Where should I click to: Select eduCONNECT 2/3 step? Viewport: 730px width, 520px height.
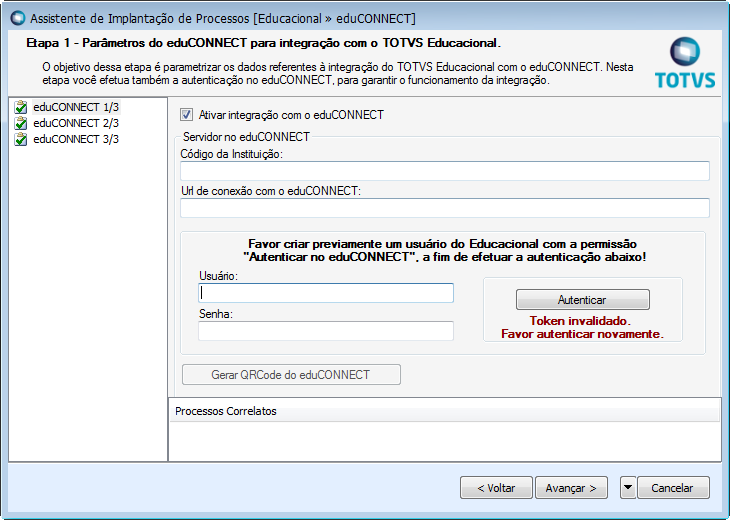(76, 123)
